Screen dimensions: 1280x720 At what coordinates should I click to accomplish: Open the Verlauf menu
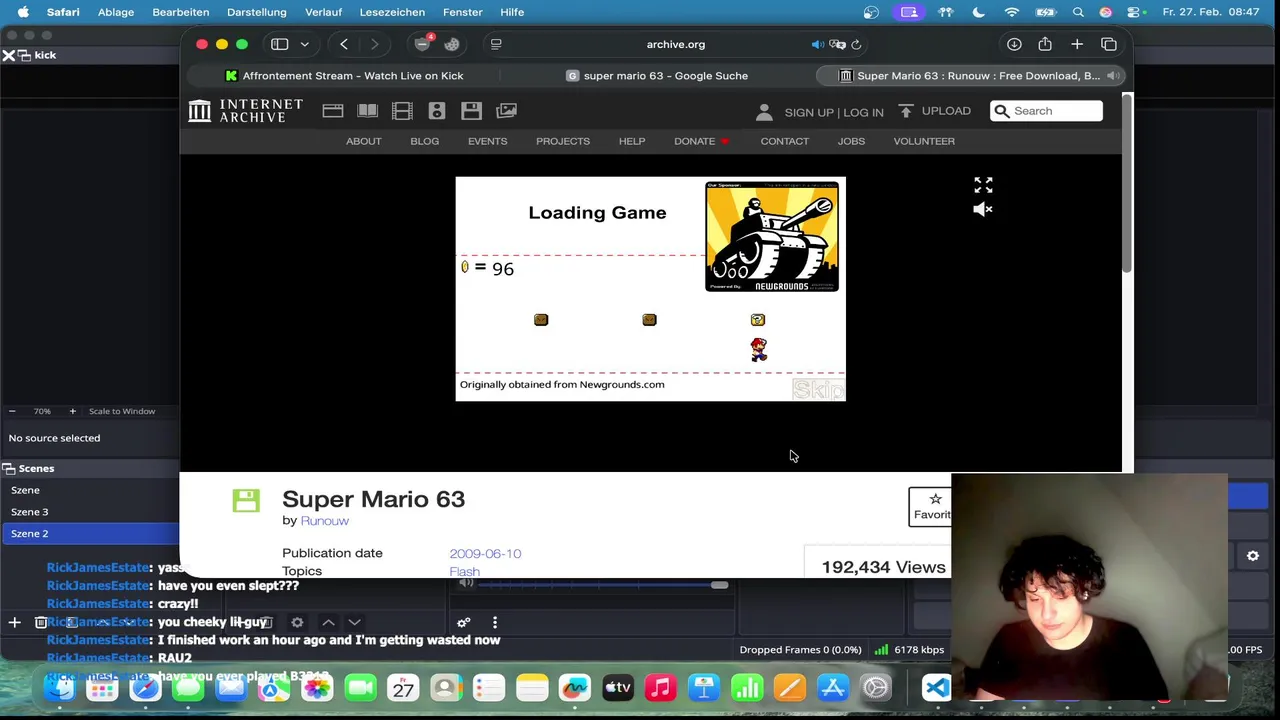click(322, 12)
